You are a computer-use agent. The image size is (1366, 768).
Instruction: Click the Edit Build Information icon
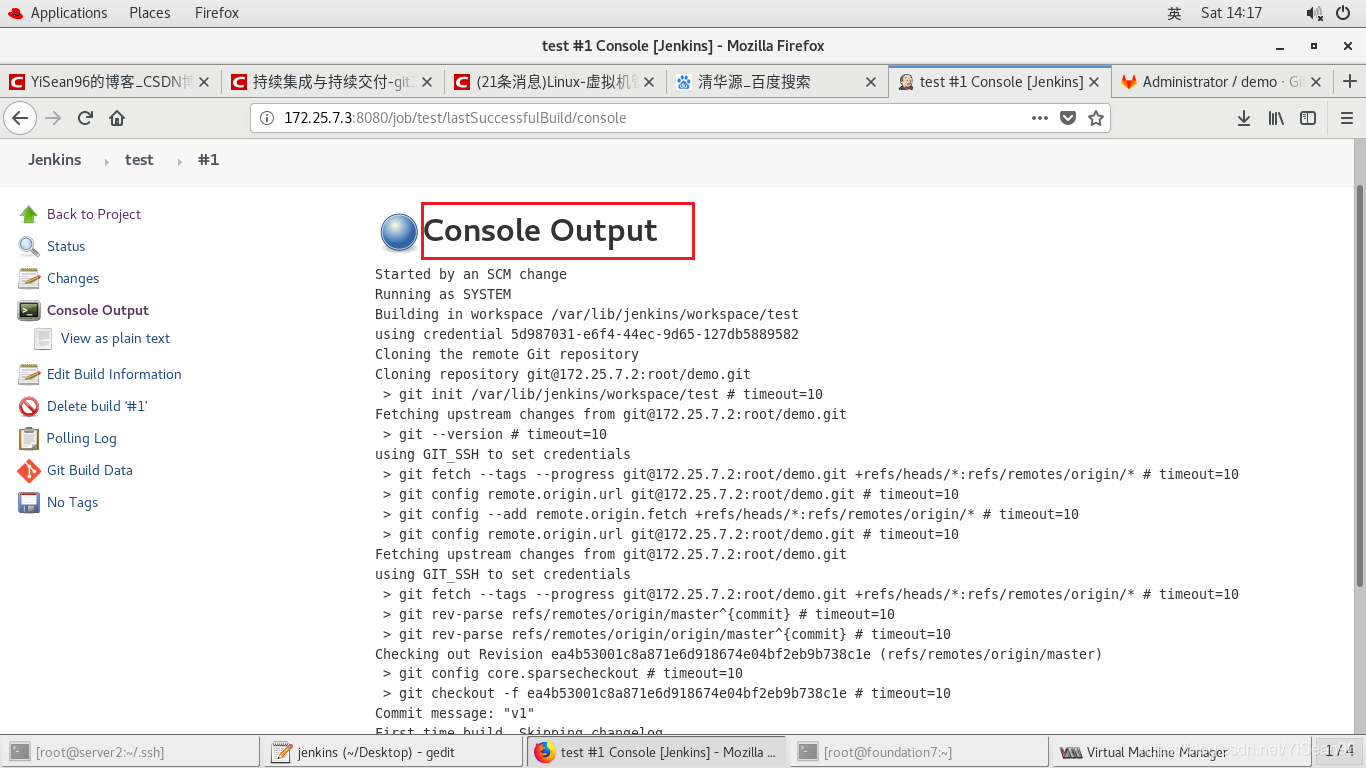(x=29, y=374)
